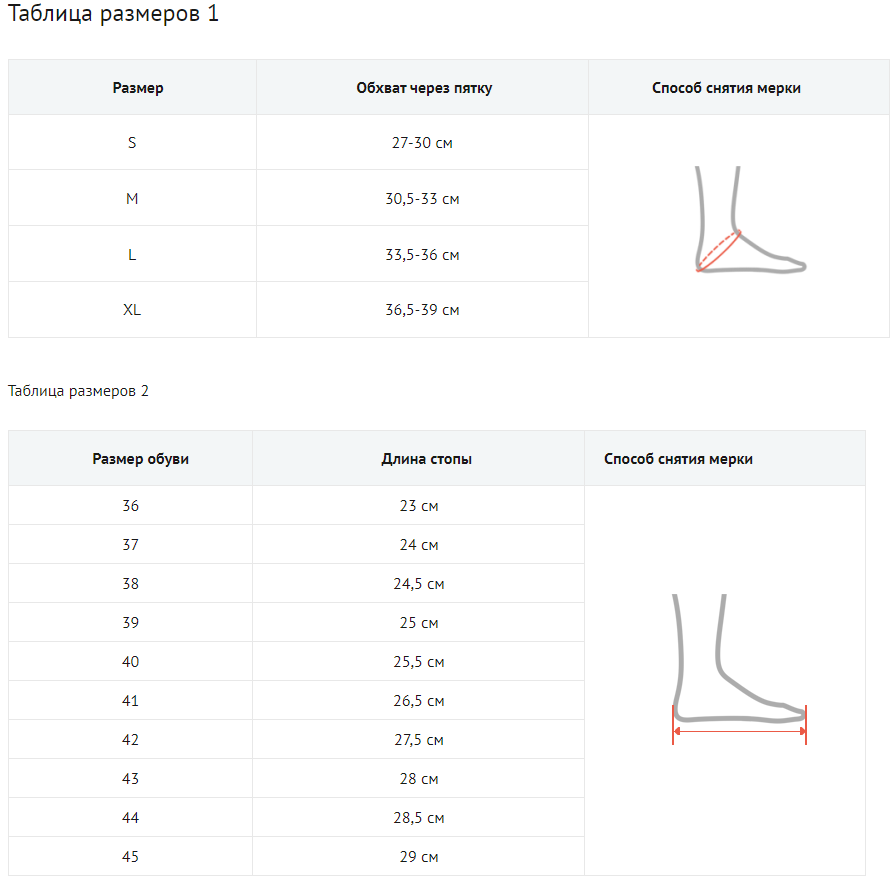Select the size XL cell
The height and width of the screenshot is (880, 896).
(x=132, y=310)
